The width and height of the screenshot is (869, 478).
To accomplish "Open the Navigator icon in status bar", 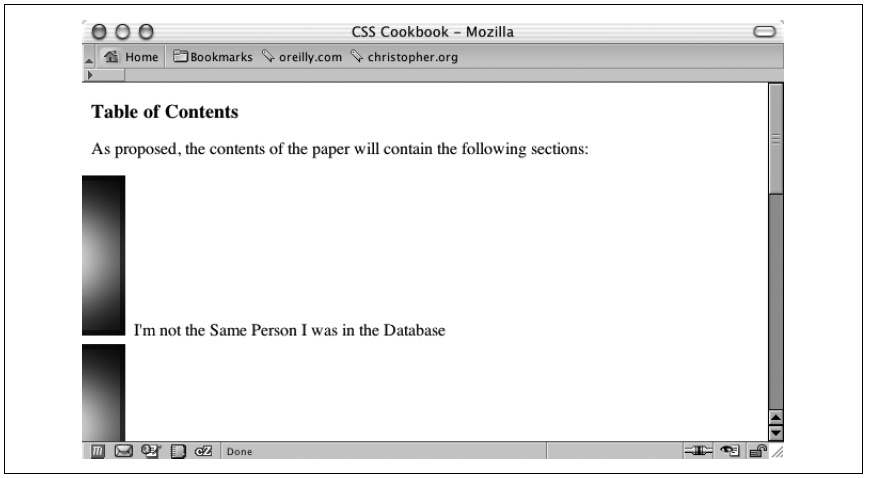I will [x=98, y=451].
